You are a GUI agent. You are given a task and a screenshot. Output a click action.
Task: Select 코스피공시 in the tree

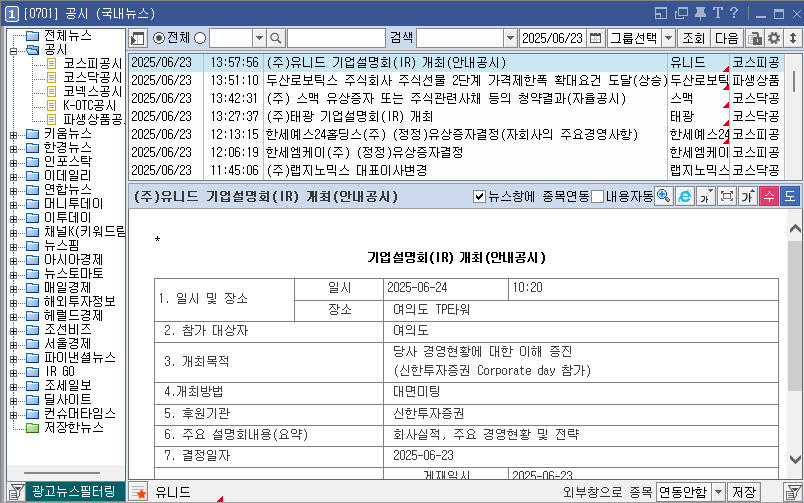[92, 64]
